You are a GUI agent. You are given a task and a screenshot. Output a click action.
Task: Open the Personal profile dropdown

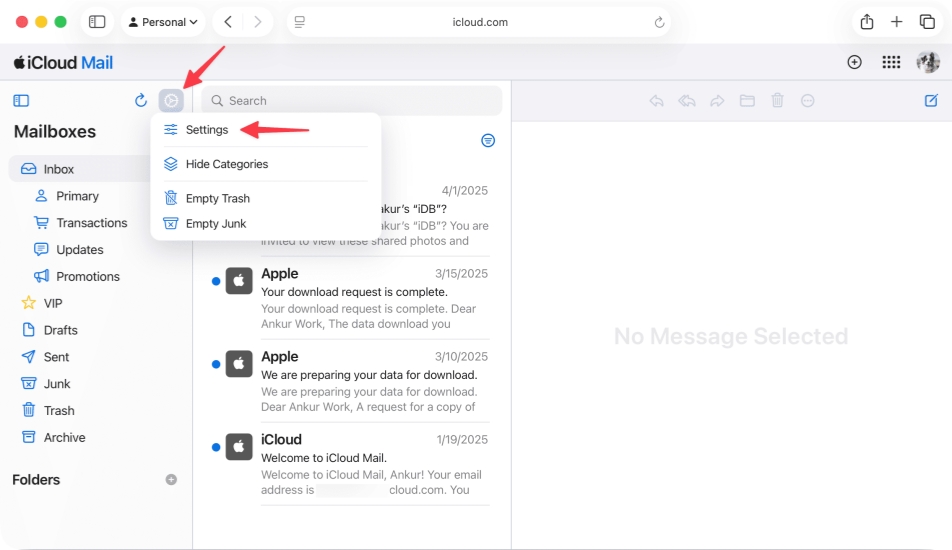[x=163, y=22]
